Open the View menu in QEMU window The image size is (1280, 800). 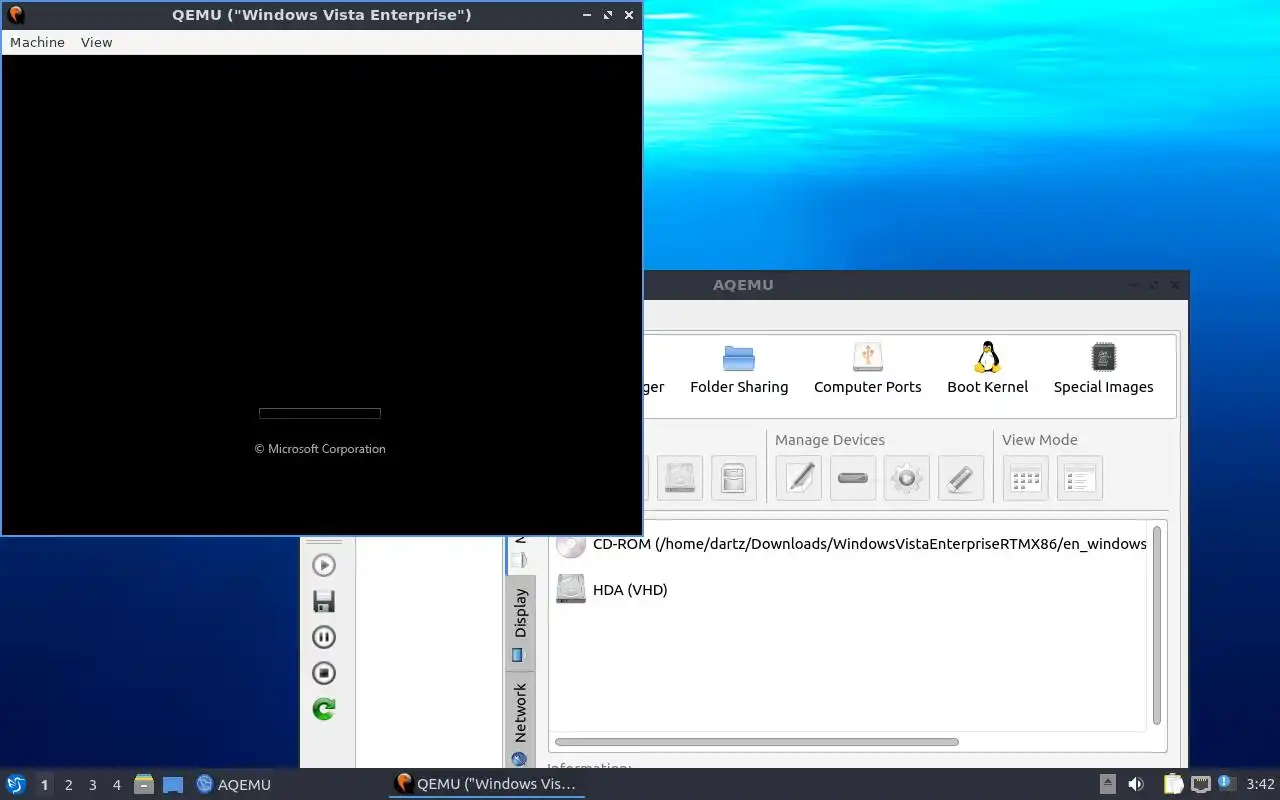point(97,42)
